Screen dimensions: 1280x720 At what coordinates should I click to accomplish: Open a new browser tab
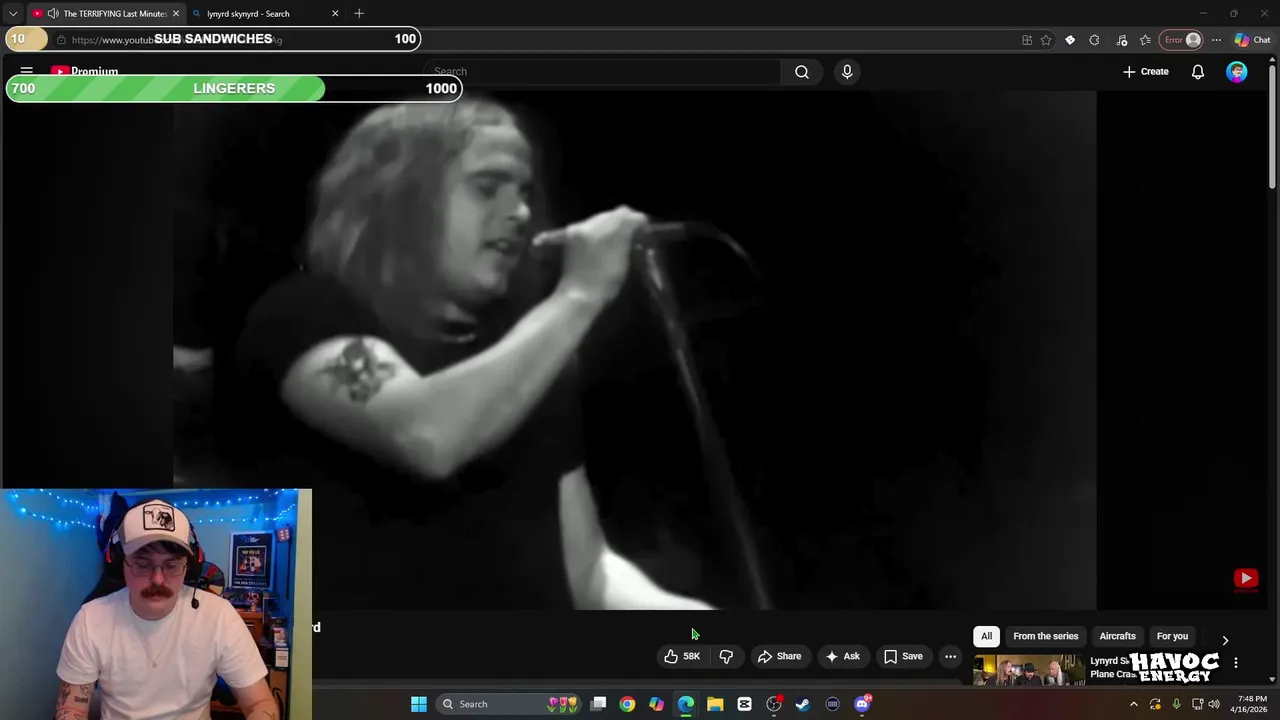(359, 14)
